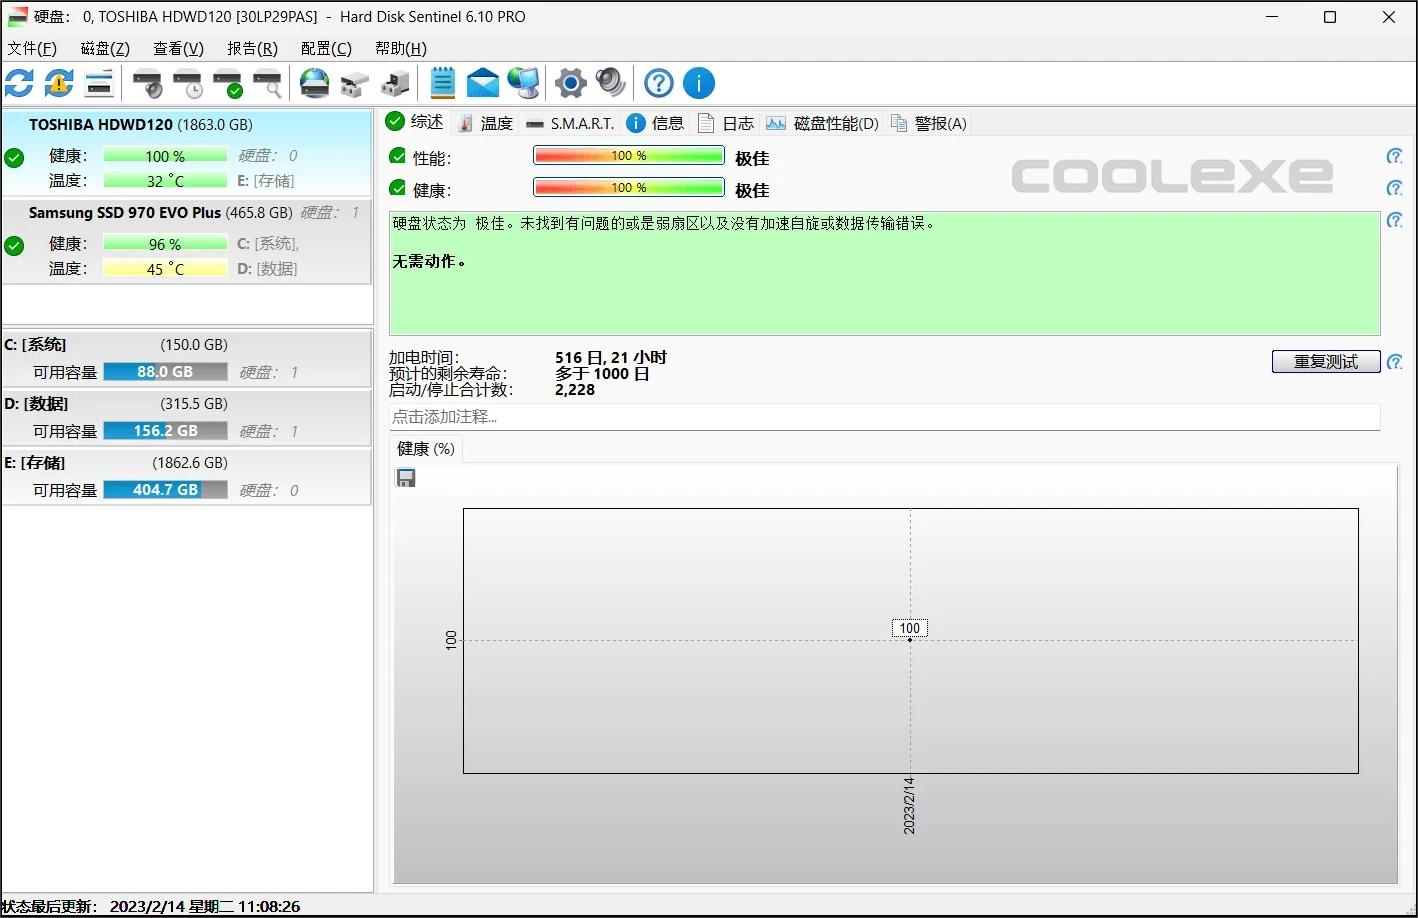The width and height of the screenshot is (1418, 918).
Task: Switch to the 综述 tab
Action: [415, 122]
